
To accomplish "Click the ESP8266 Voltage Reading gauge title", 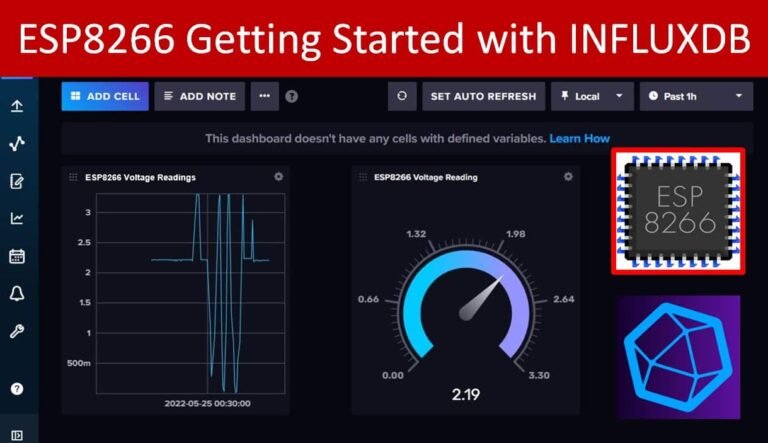I will pyautogui.click(x=426, y=177).
